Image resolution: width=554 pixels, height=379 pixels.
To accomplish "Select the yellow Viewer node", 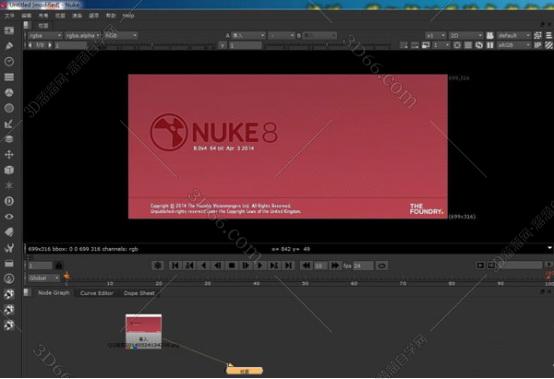I will [x=244, y=371].
